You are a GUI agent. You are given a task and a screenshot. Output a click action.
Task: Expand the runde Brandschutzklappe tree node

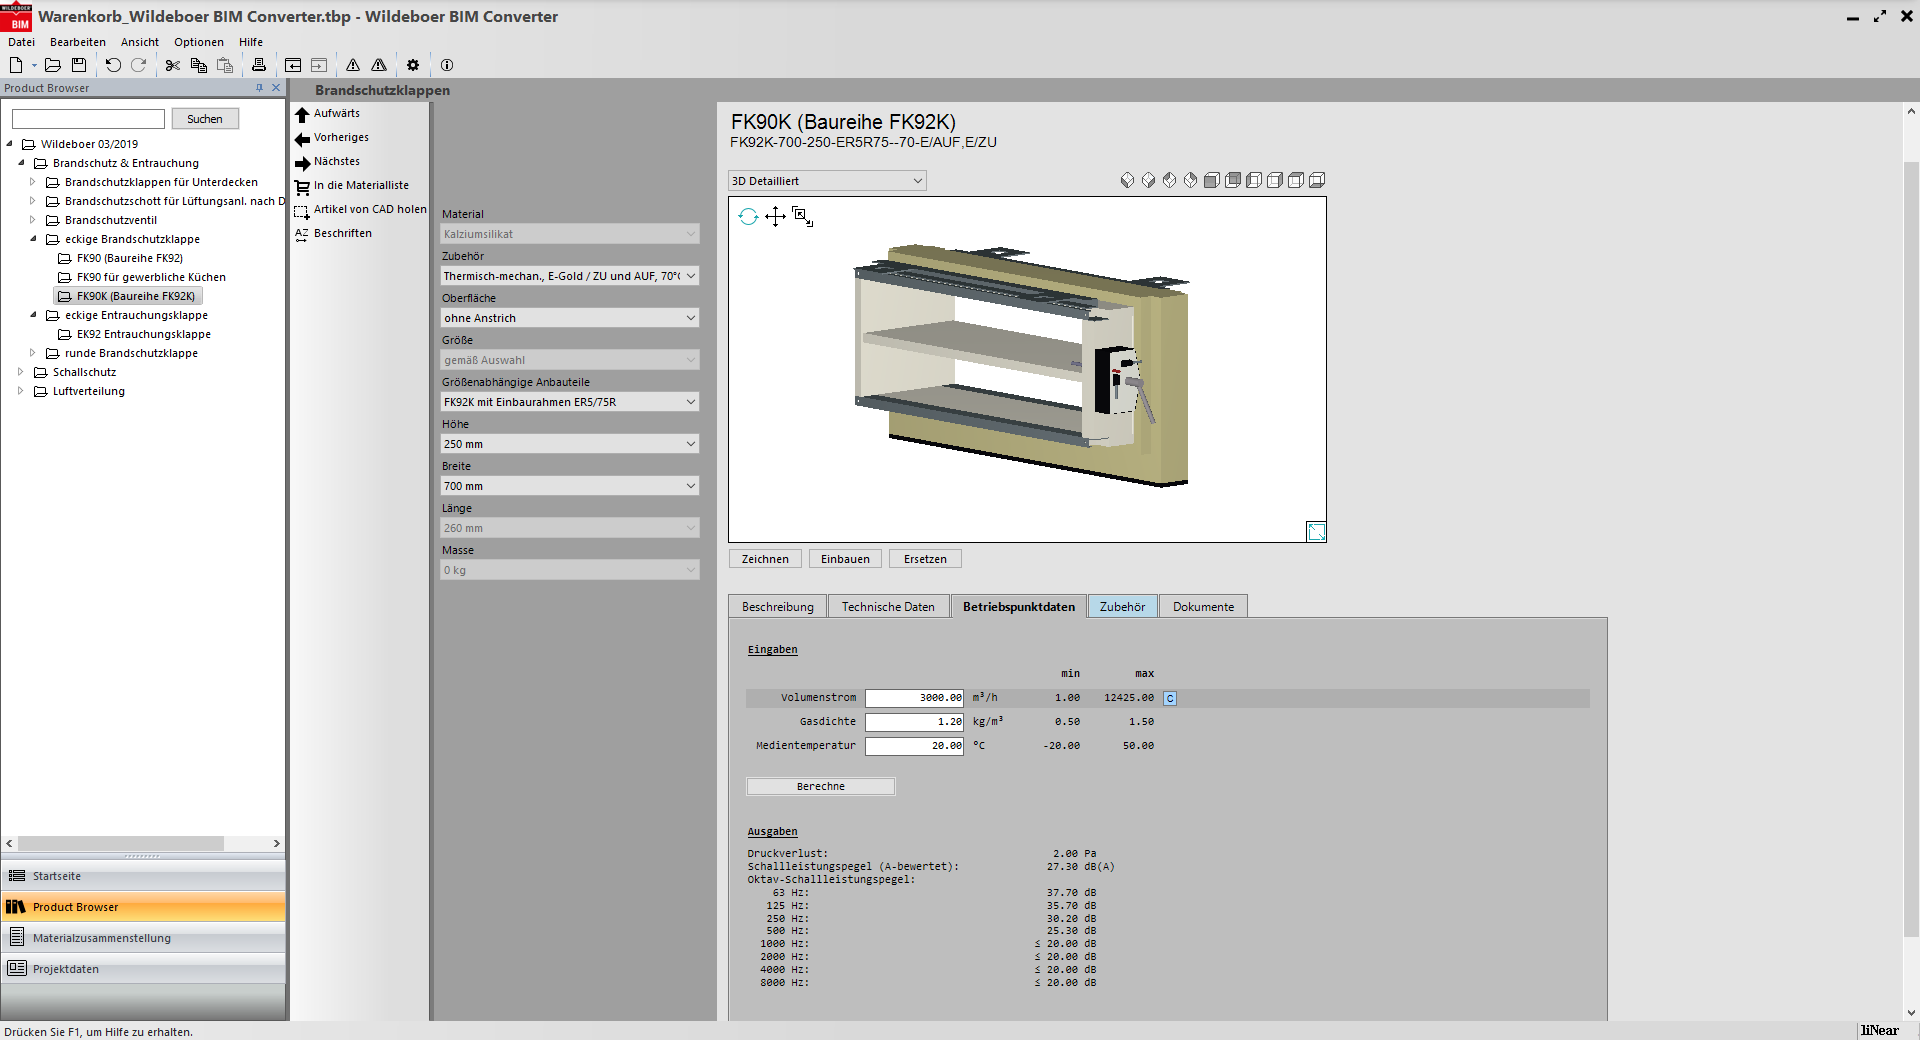(33, 353)
